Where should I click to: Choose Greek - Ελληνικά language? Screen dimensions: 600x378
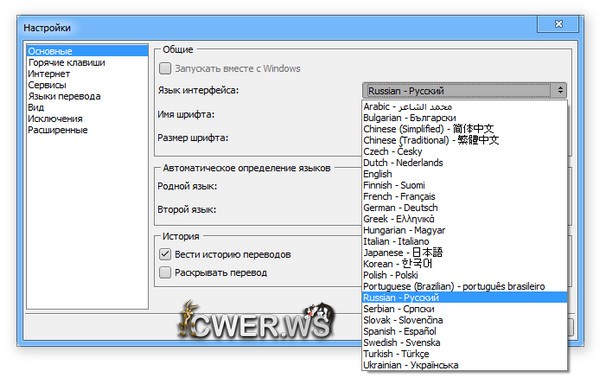click(464, 219)
